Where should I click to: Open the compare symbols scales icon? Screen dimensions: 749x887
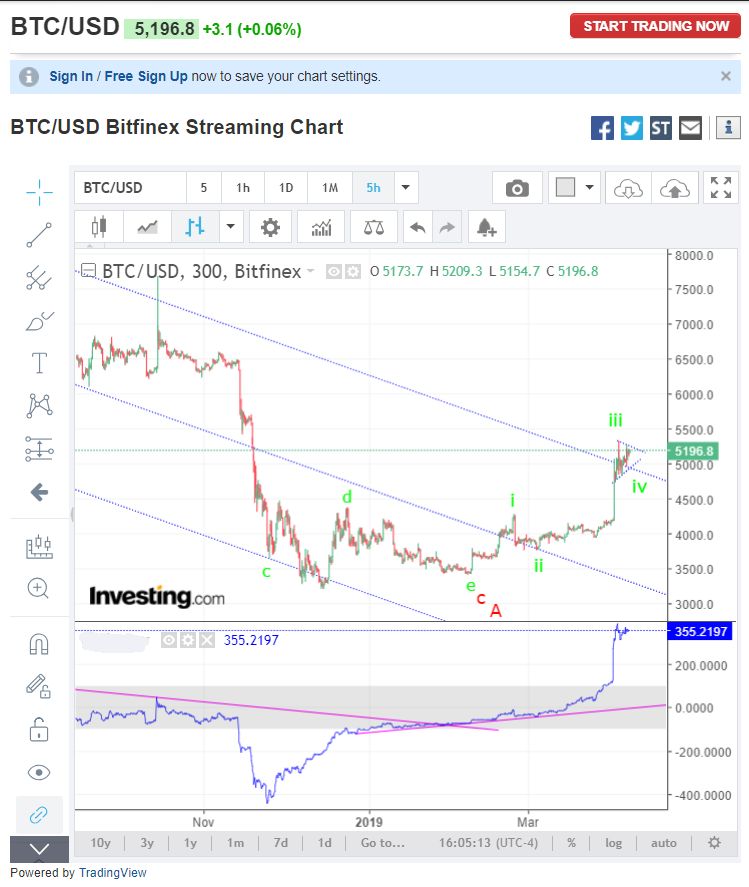click(x=374, y=227)
